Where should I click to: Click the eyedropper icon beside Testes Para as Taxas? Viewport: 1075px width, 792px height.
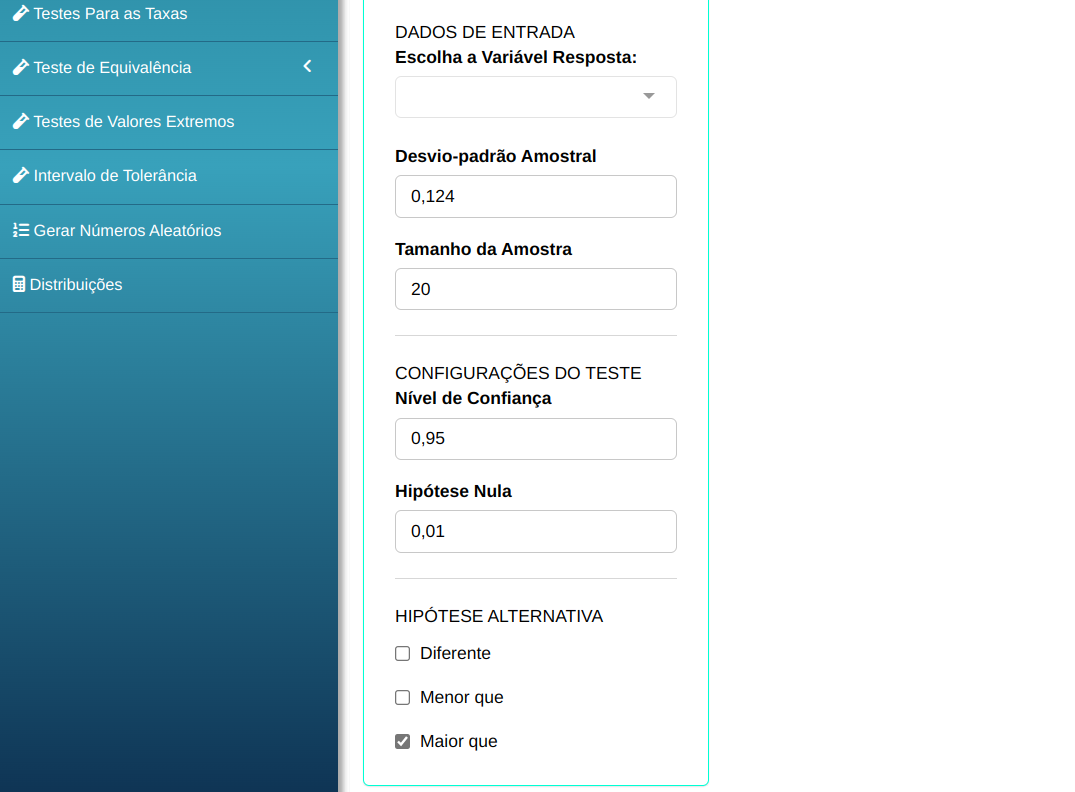[20, 14]
